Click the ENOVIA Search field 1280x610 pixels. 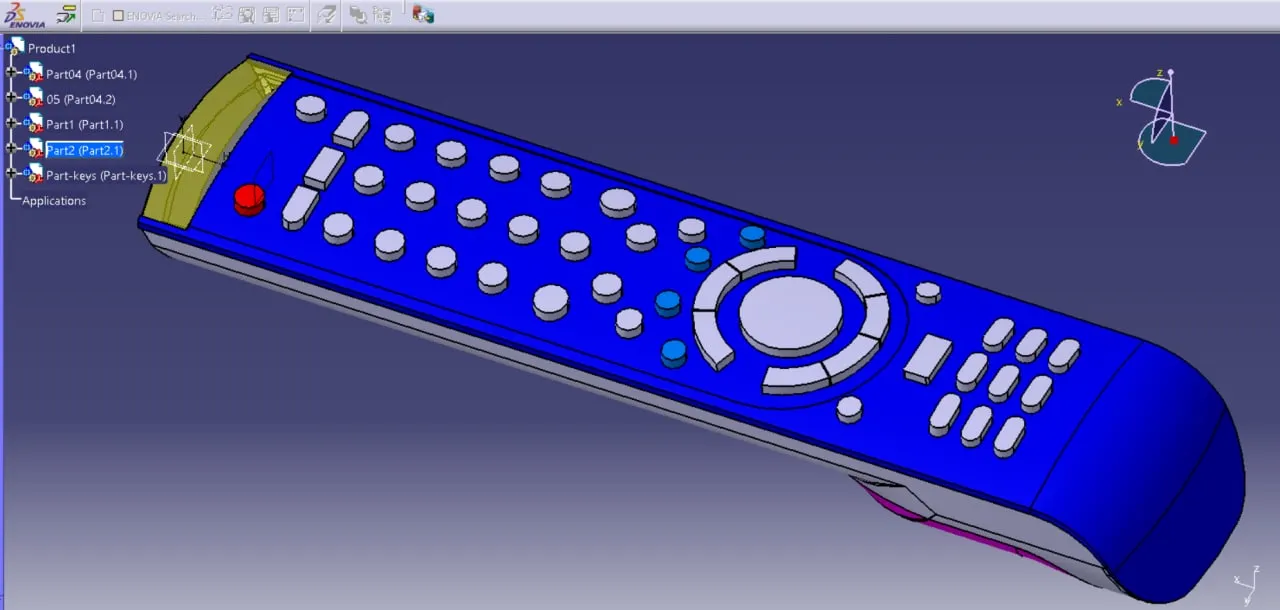pos(163,16)
